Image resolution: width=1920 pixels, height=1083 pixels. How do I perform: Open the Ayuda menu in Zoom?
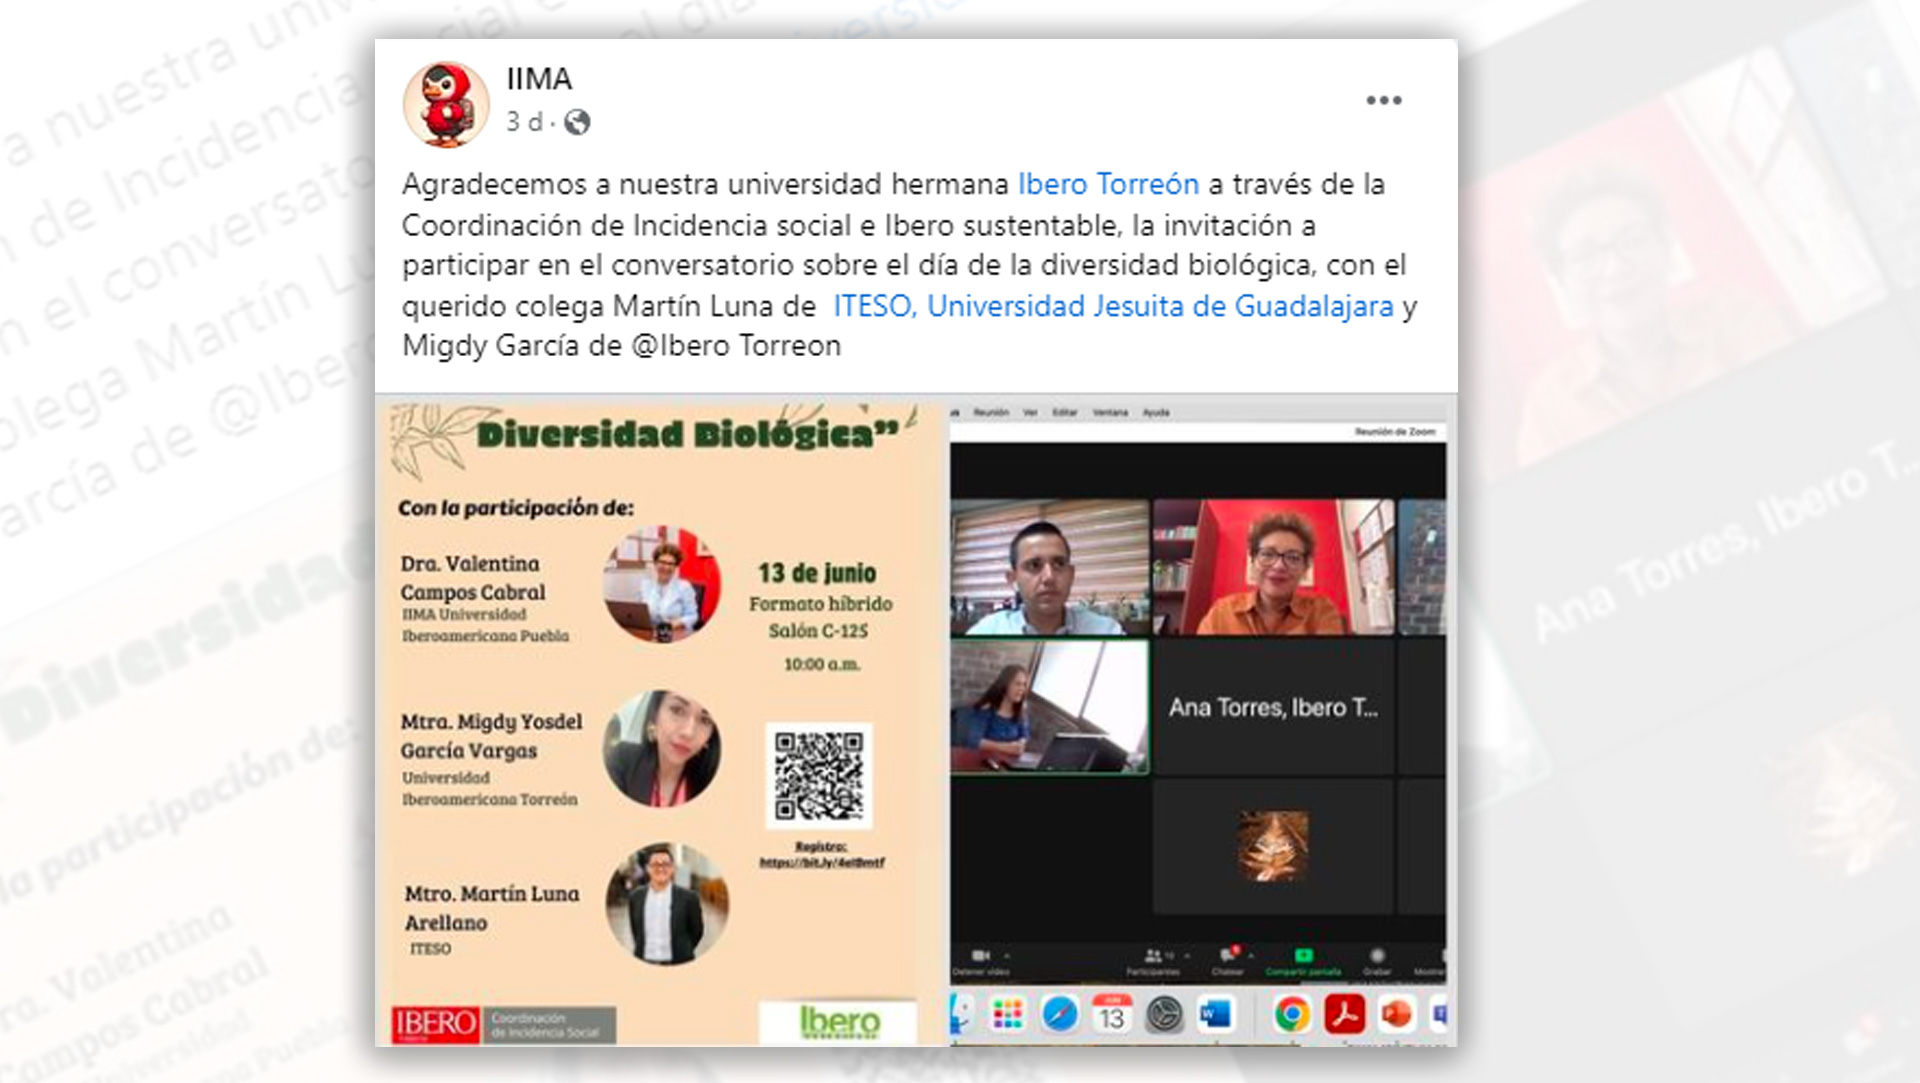click(1156, 412)
